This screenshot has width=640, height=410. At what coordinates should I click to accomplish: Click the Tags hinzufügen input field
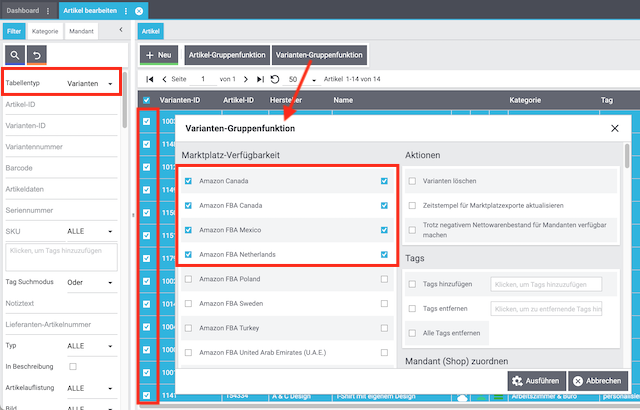tap(545, 284)
